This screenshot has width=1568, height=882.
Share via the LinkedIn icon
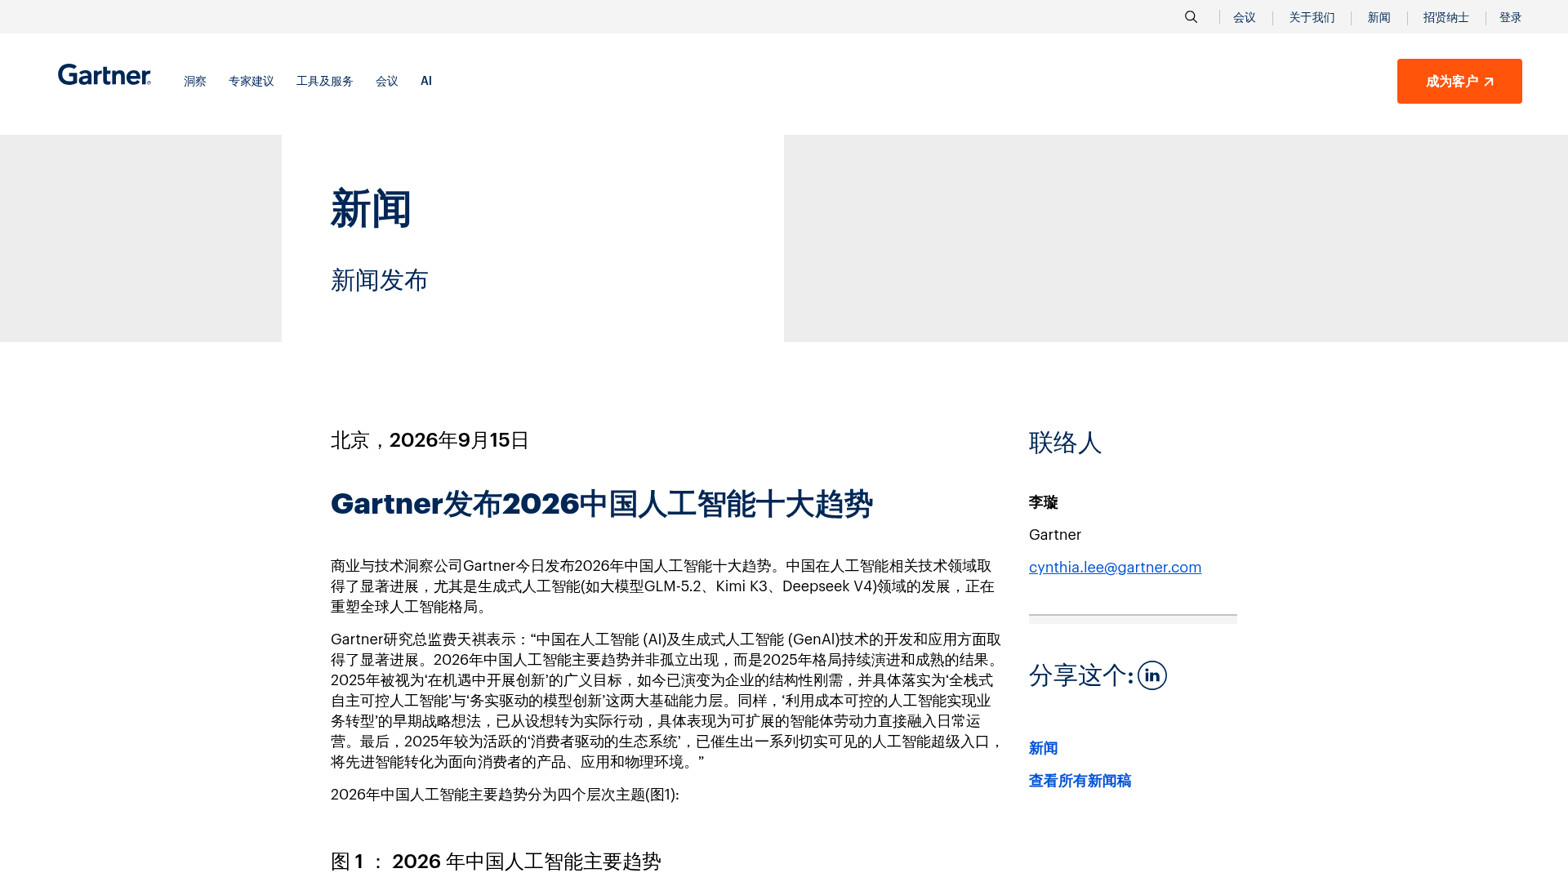pos(1152,676)
